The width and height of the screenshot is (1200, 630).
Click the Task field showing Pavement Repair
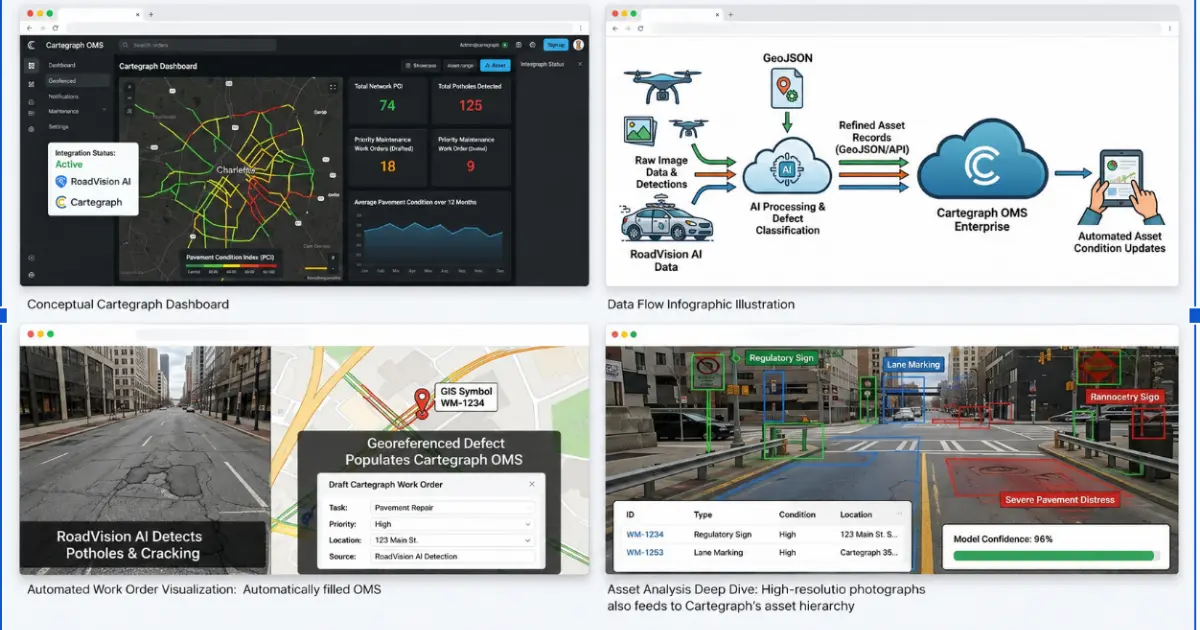click(453, 508)
